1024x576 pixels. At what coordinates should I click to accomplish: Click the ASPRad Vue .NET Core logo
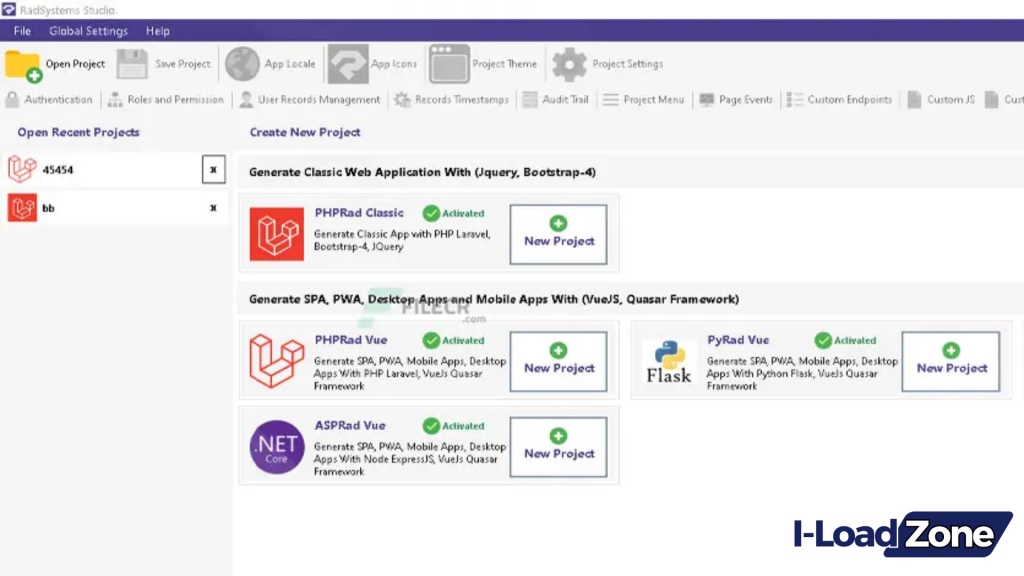tap(276, 447)
